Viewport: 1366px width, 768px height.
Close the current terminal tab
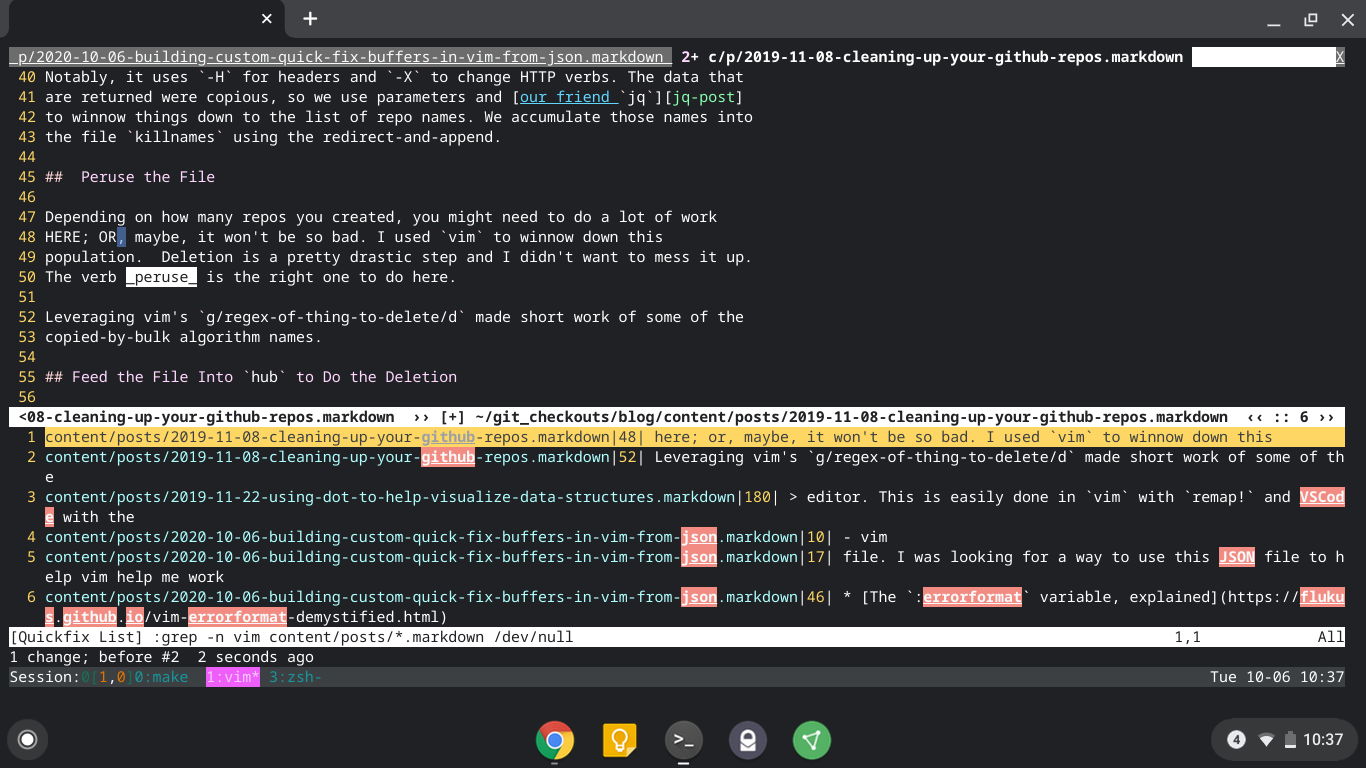267,19
